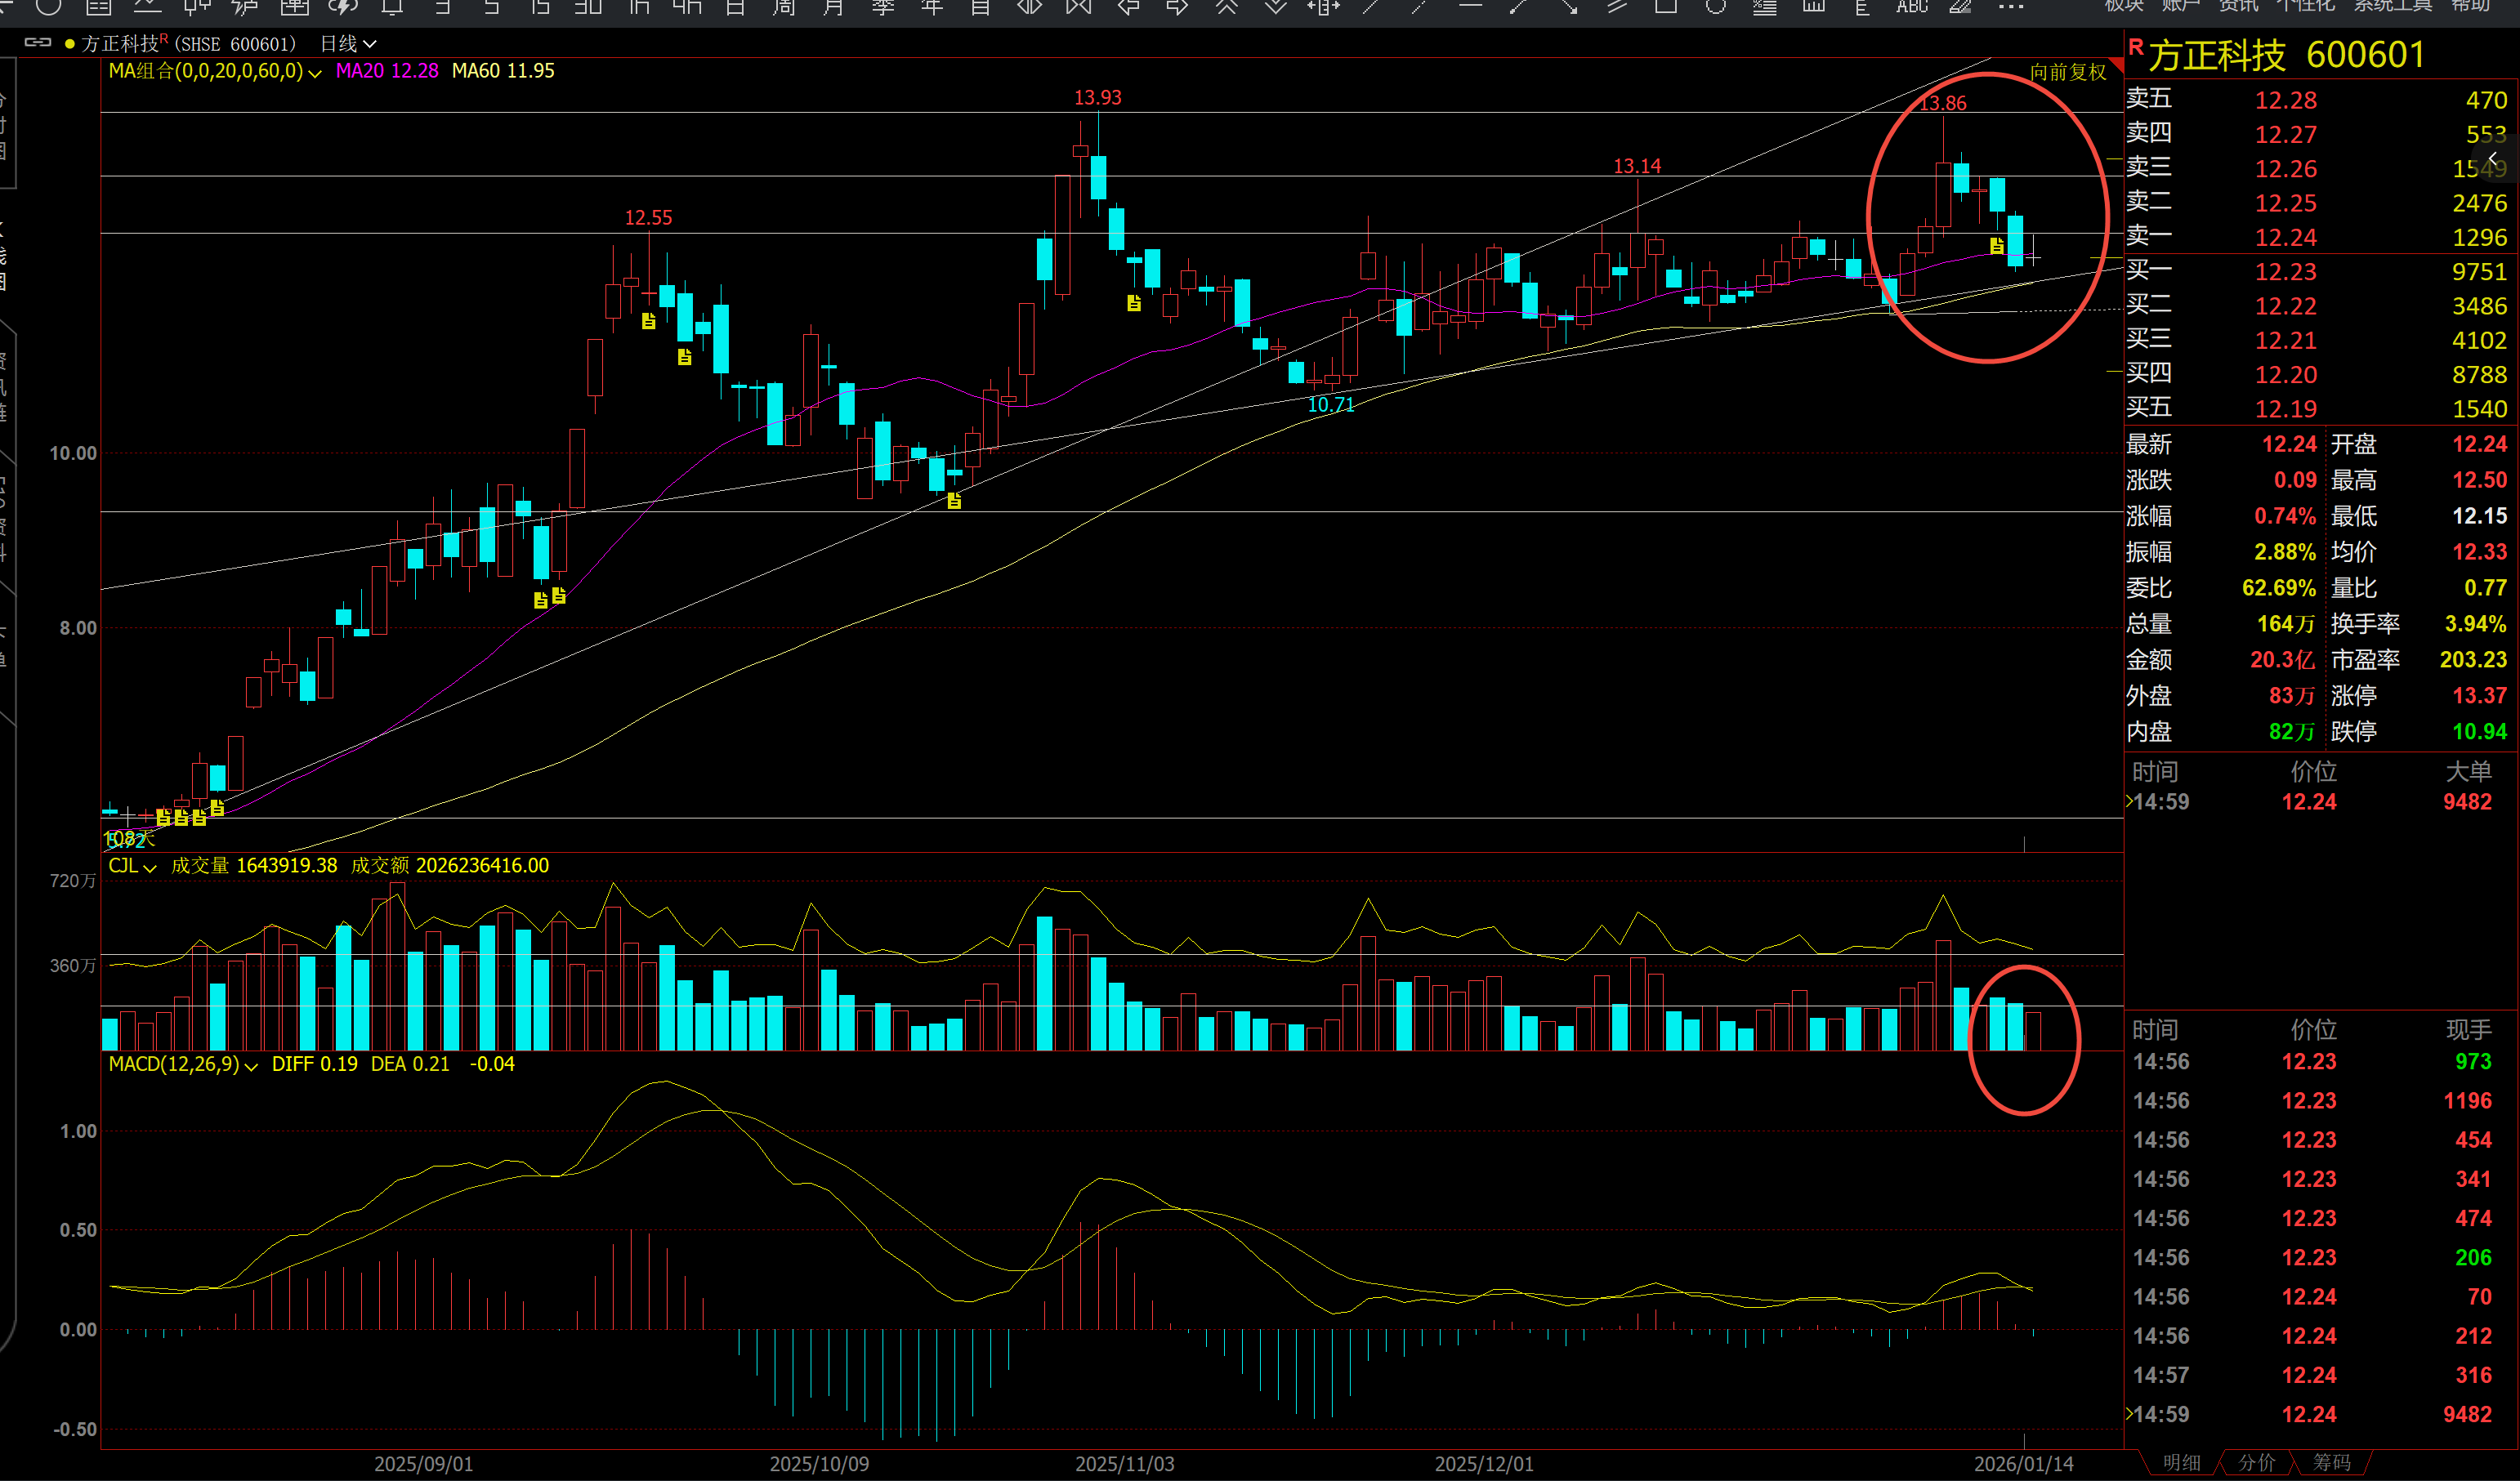Click the magenta MA20 12.28 legend label
2520x1481 pixels.
click(x=387, y=71)
